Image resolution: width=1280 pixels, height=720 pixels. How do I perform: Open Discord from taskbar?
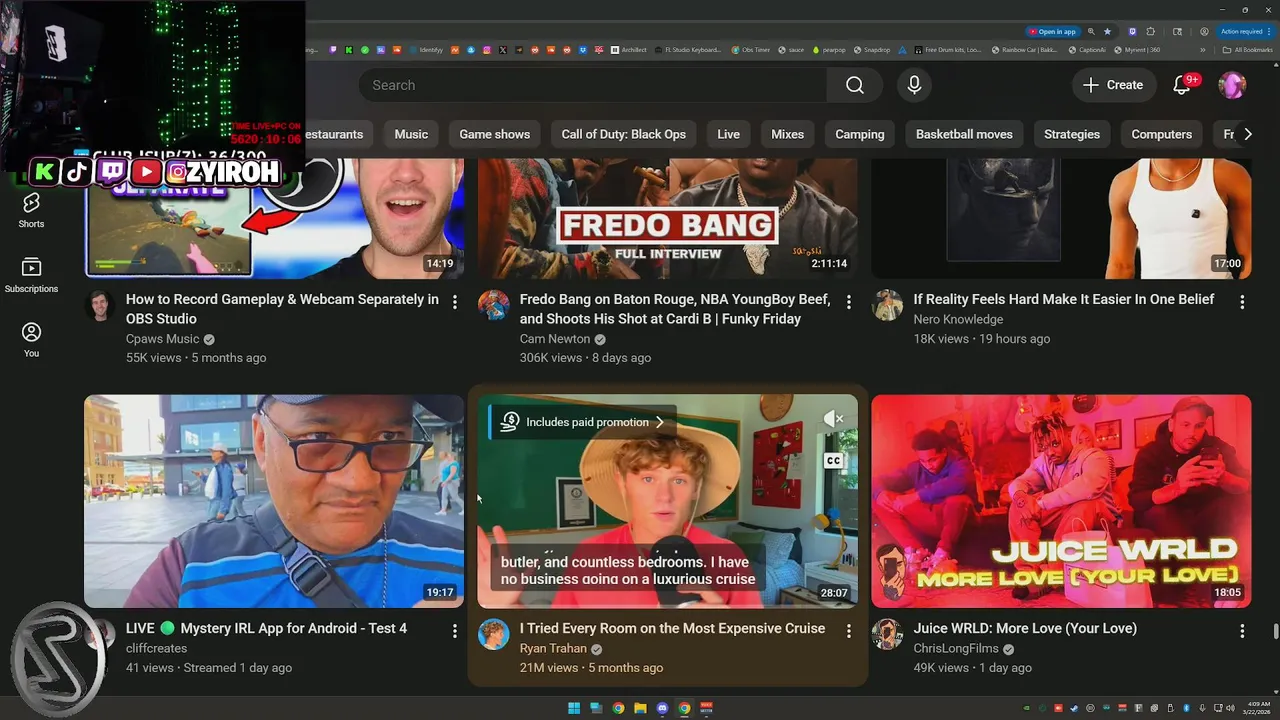click(x=662, y=708)
